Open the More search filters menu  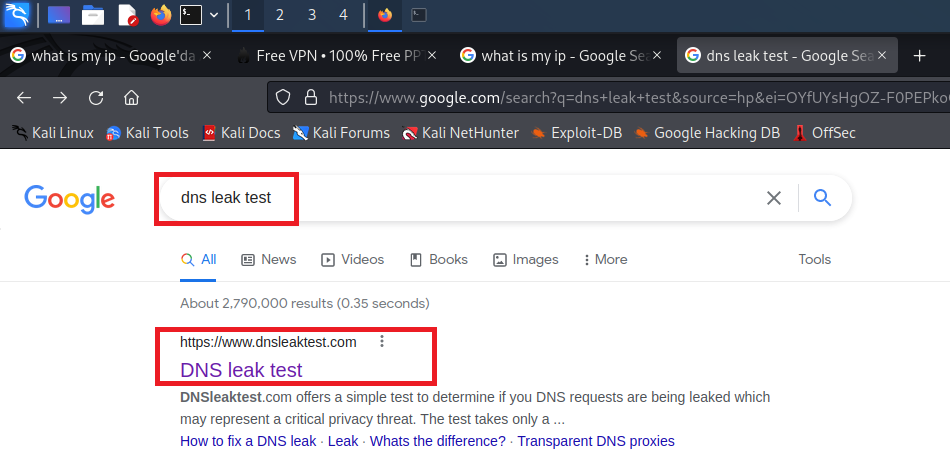(x=605, y=259)
